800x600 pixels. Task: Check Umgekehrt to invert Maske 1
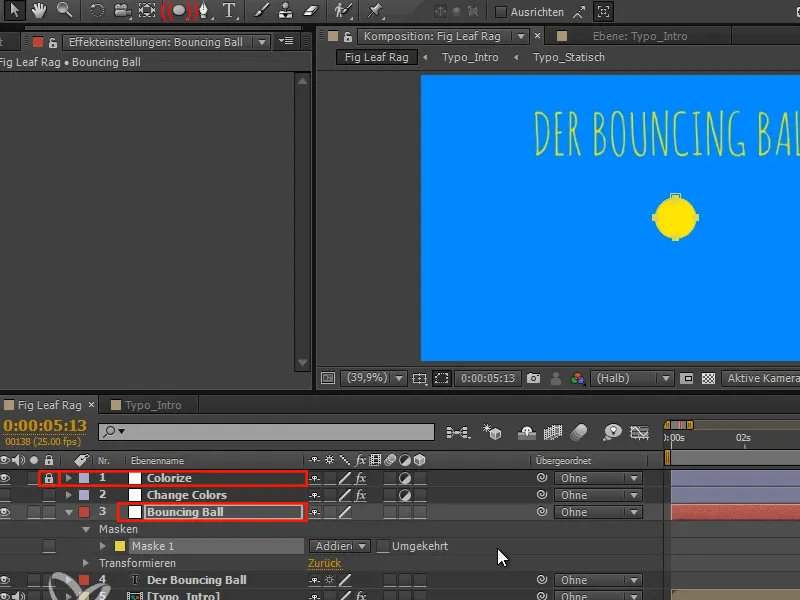[383, 544]
